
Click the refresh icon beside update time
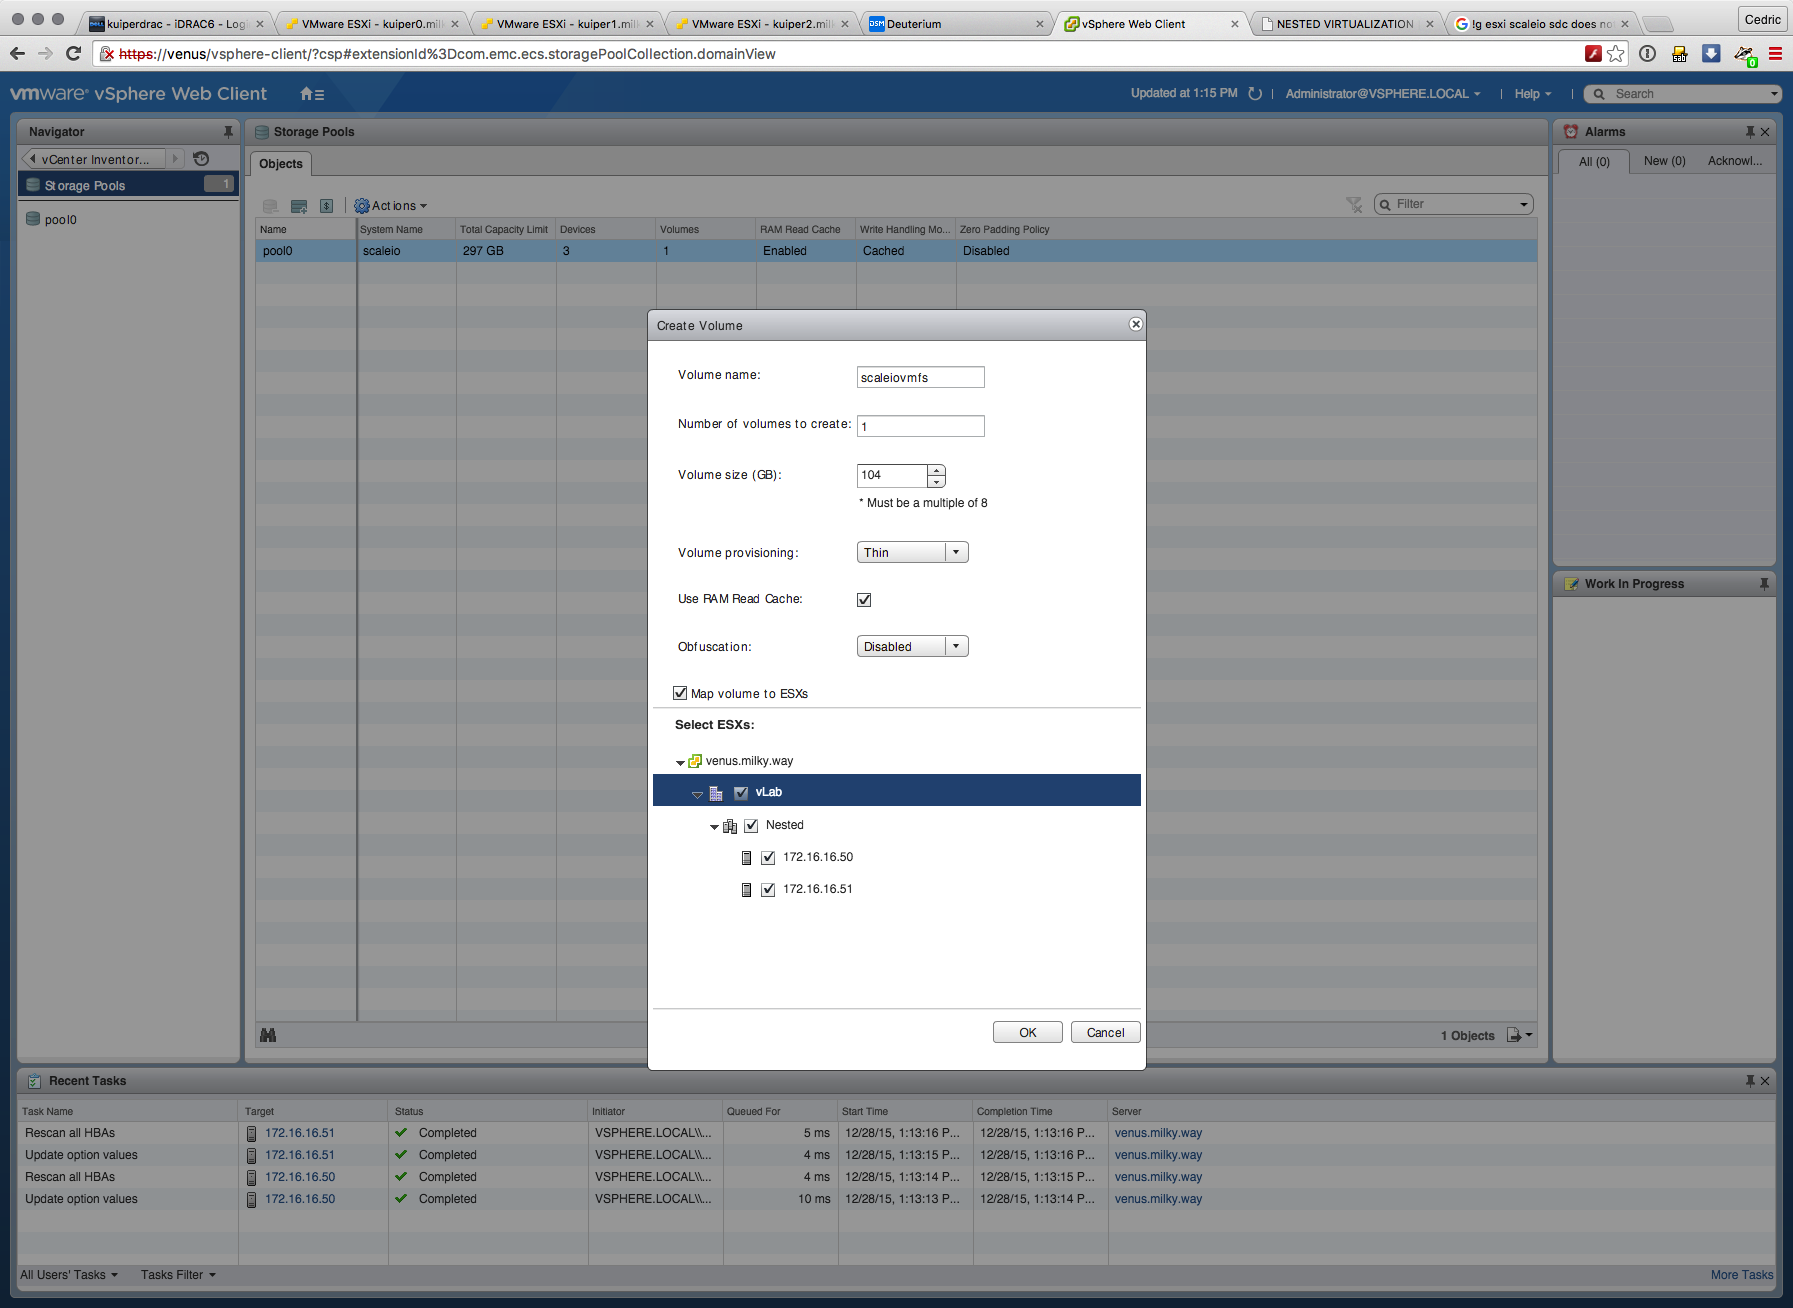pos(1255,94)
